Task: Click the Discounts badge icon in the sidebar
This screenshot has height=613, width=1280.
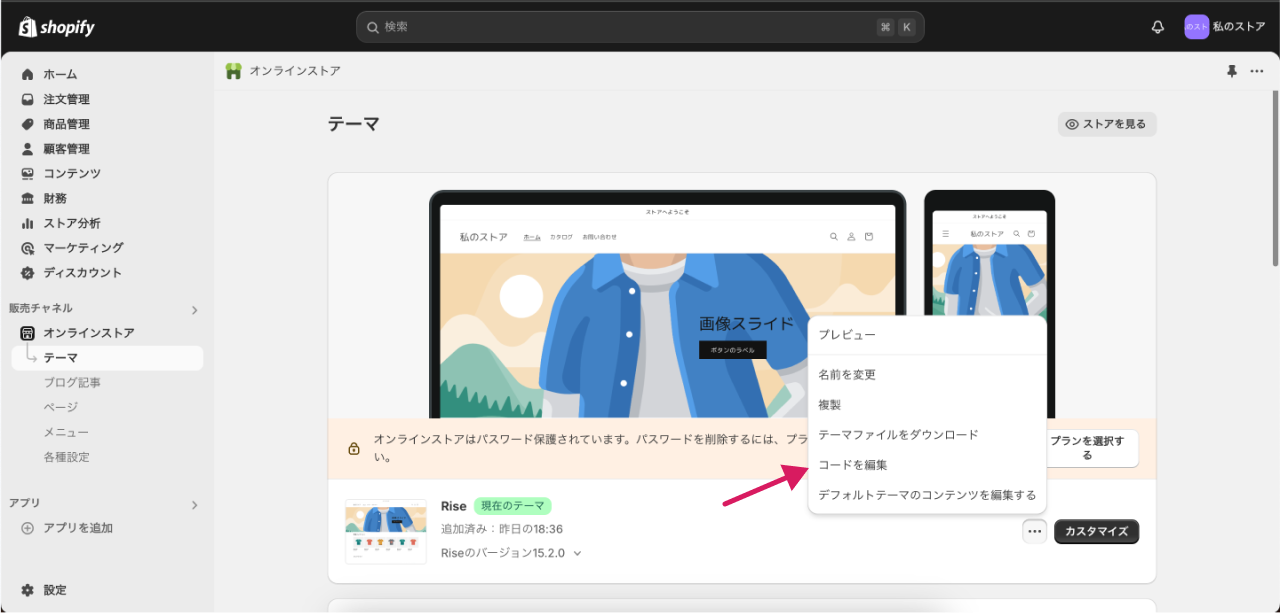Action: click(x=28, y=273)
